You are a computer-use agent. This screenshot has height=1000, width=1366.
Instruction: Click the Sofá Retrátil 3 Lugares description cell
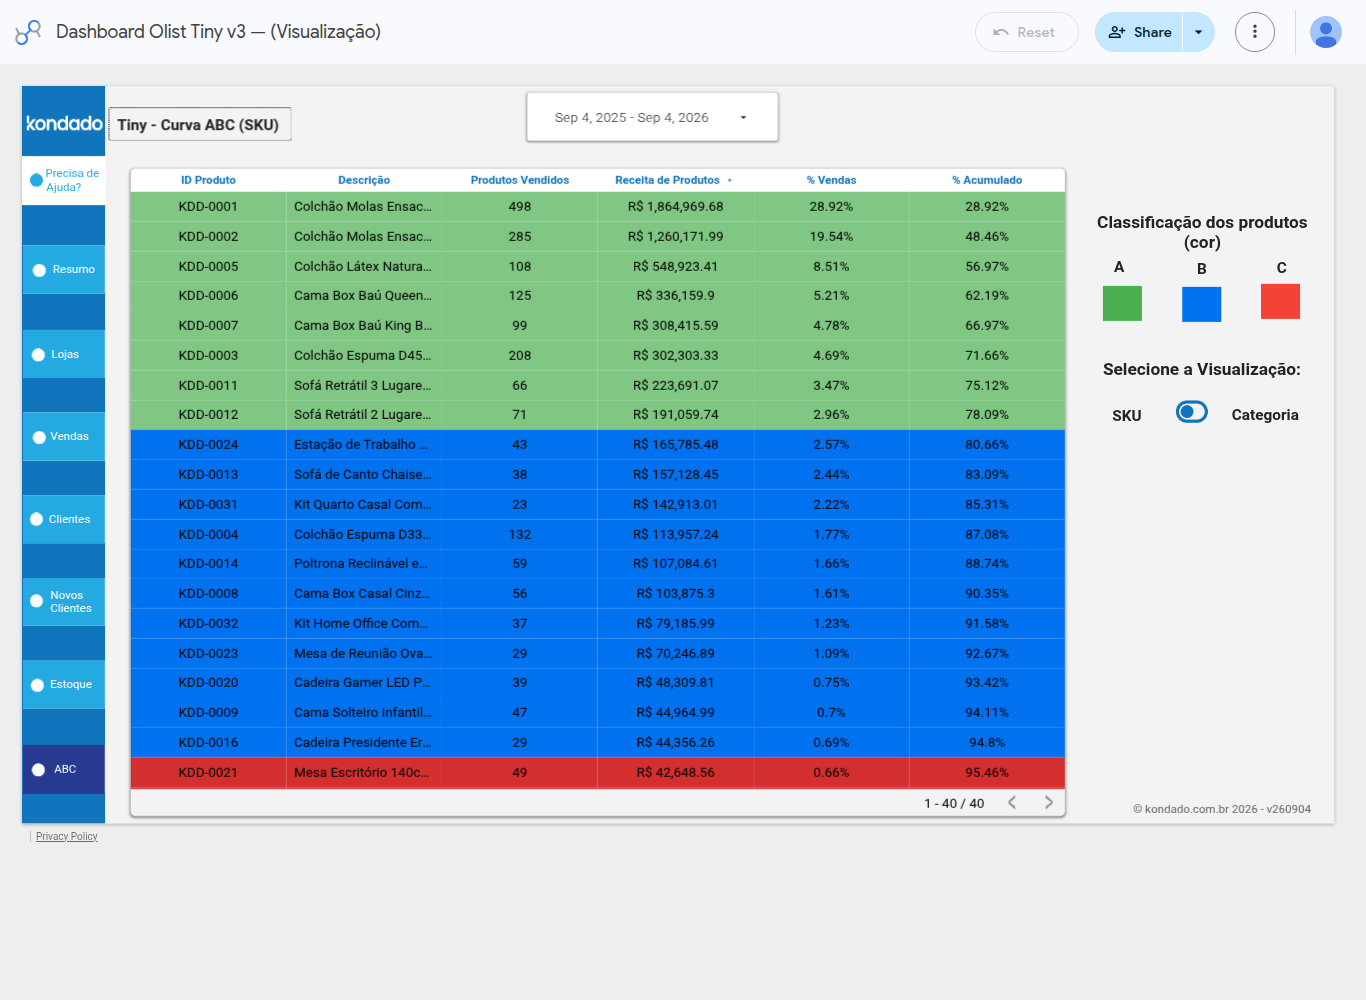[364, 386]
